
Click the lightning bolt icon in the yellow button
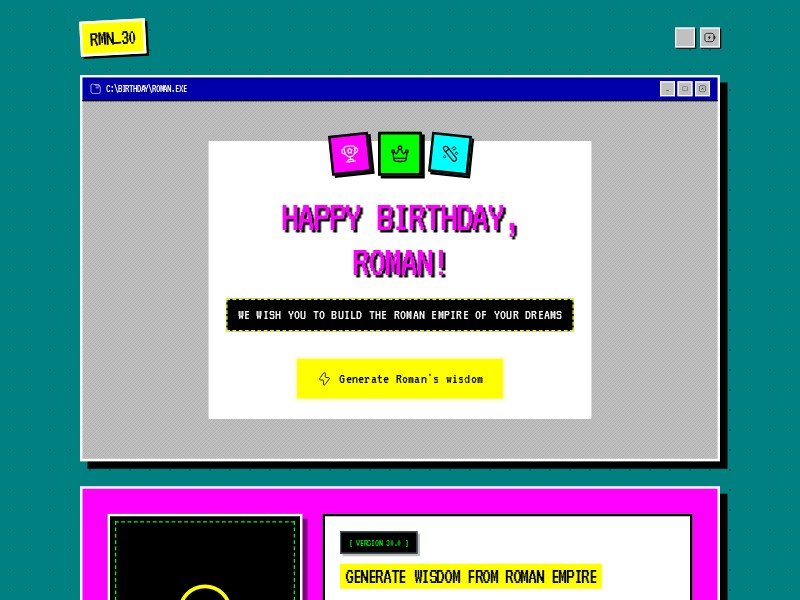(324, 379)
